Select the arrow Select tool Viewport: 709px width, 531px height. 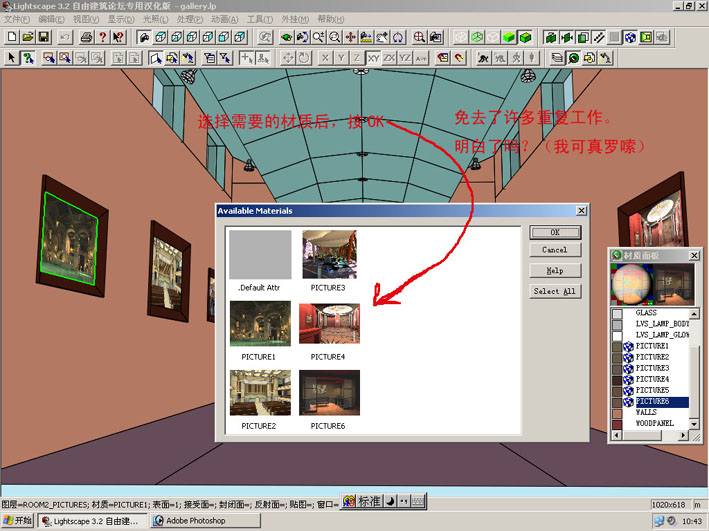point(12,58)
